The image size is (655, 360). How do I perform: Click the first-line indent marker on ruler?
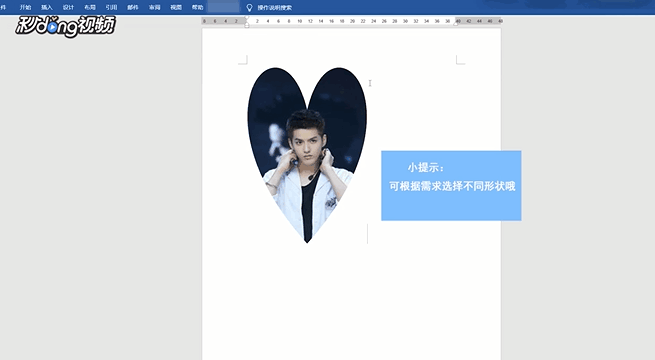click(247, 18)
